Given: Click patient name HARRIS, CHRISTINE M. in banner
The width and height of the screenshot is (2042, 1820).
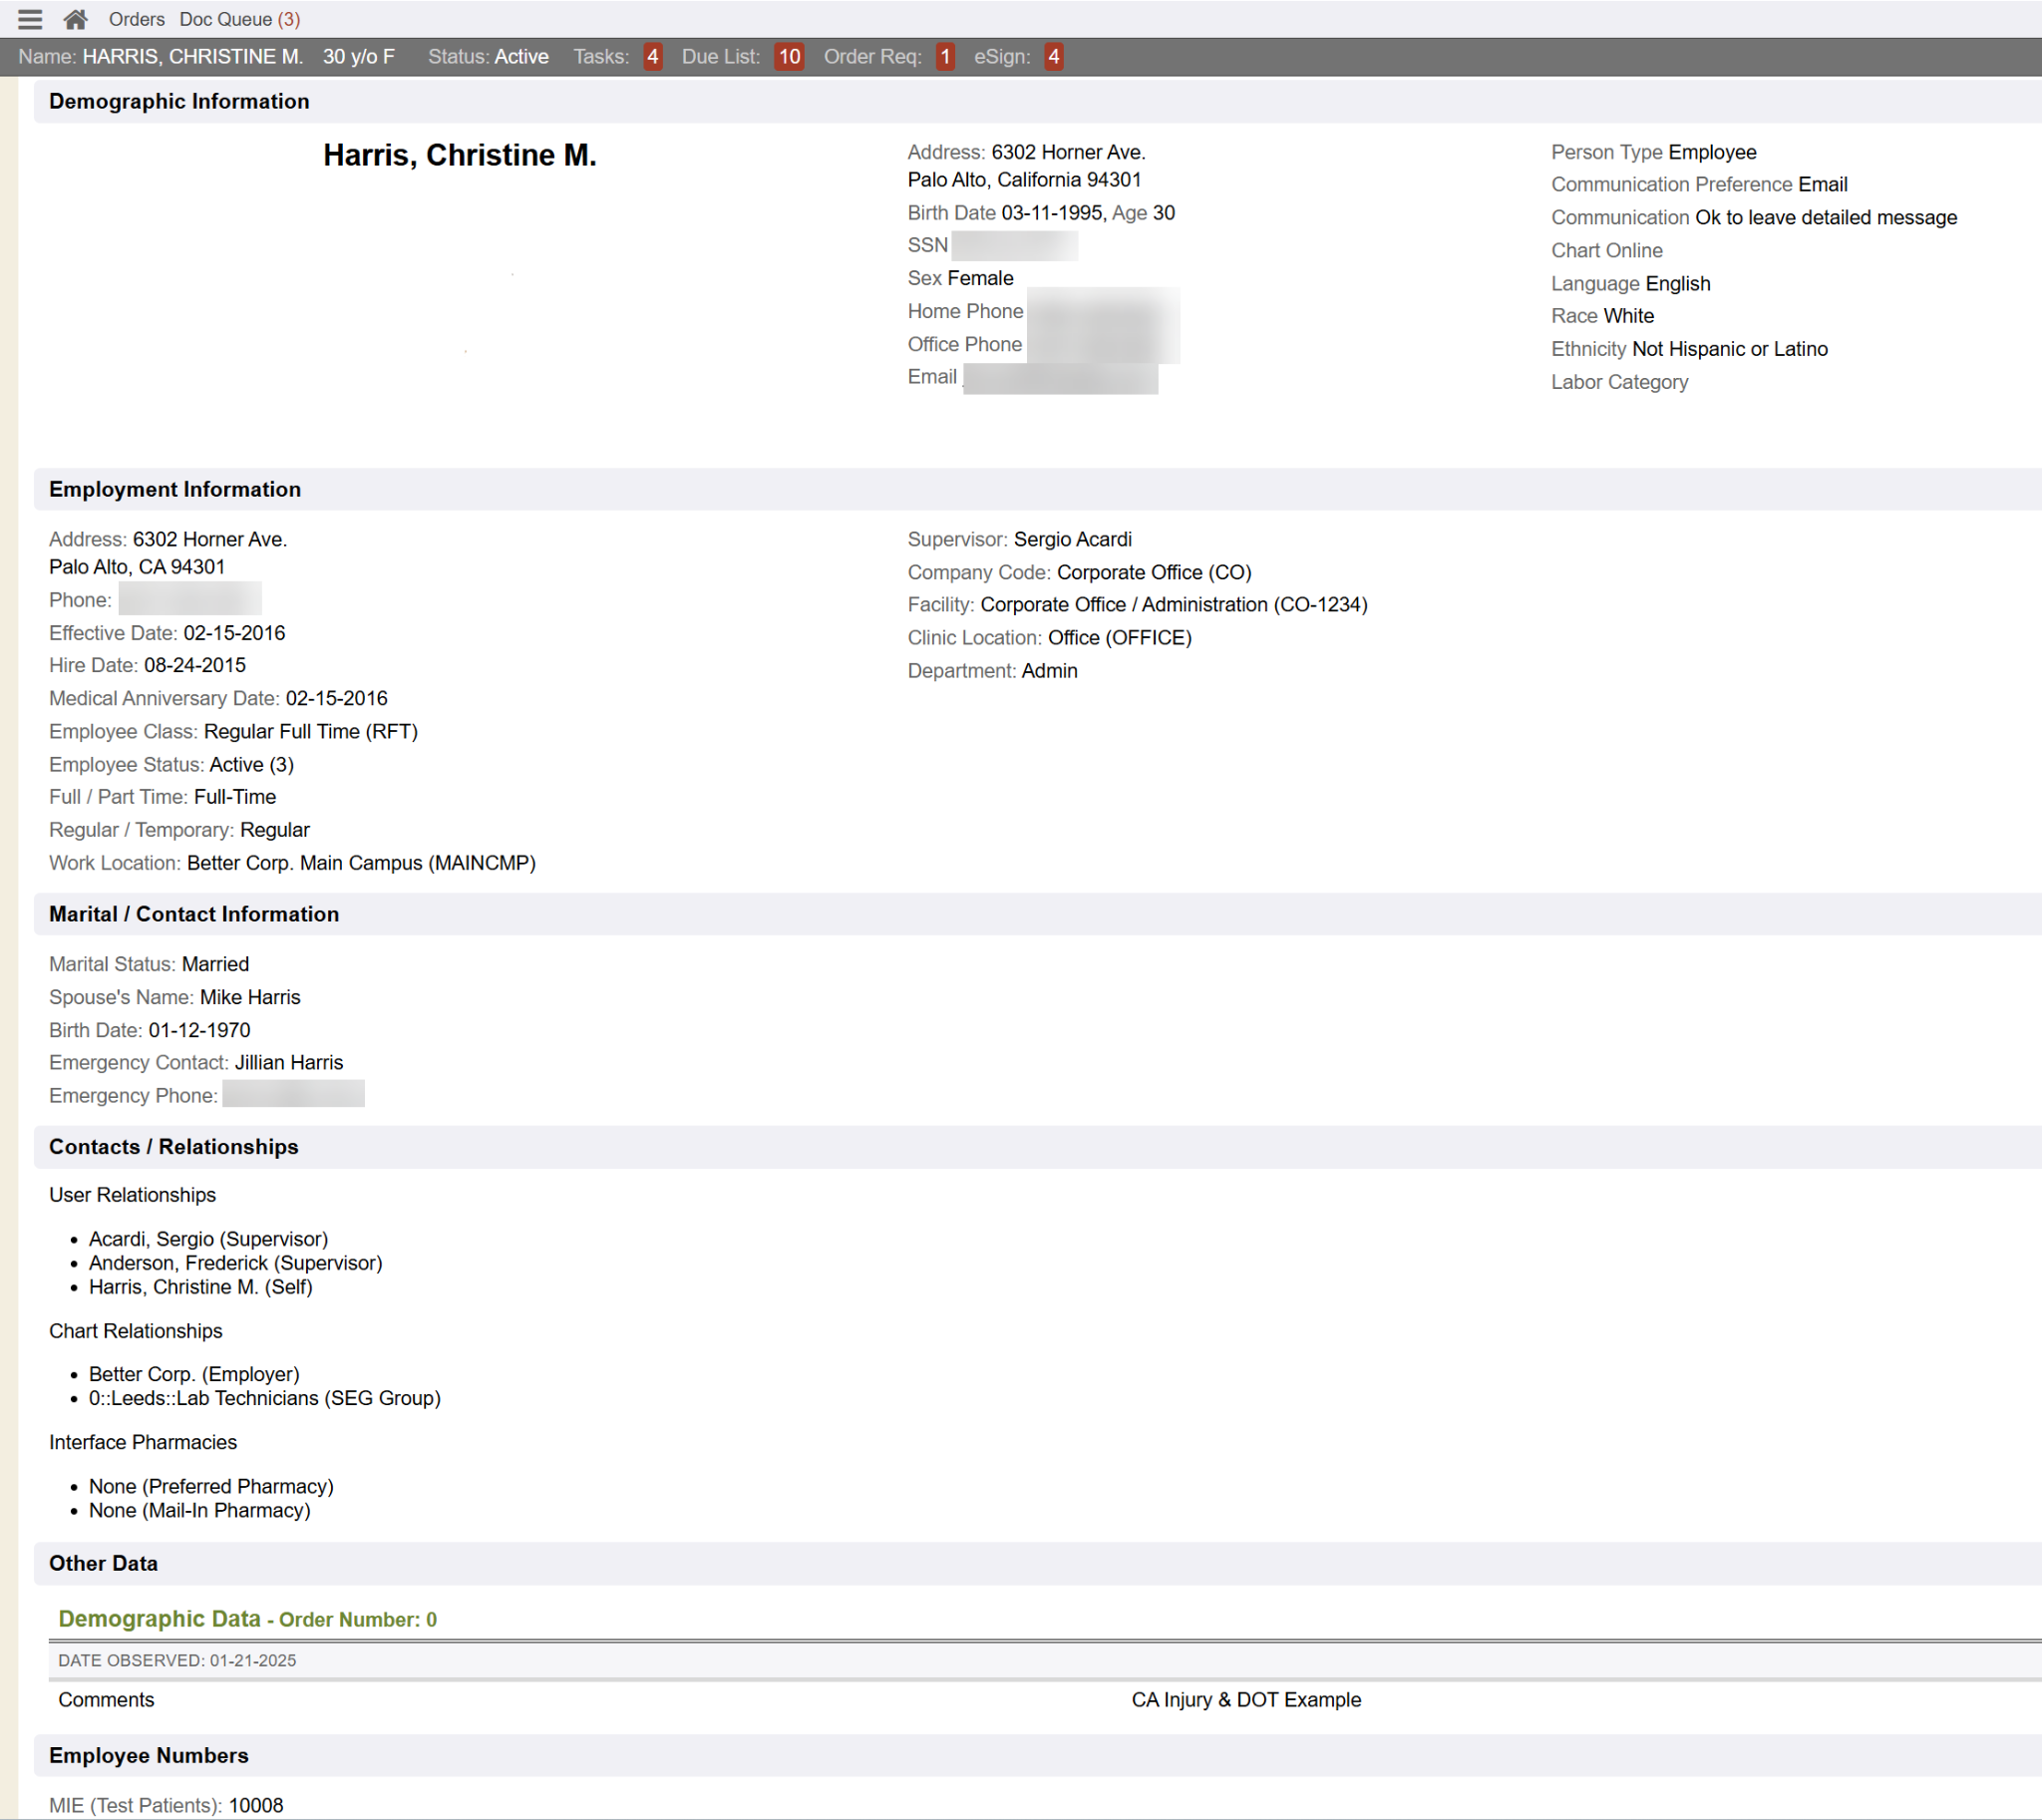Looking at the screenshot, I should pos(192,57).
